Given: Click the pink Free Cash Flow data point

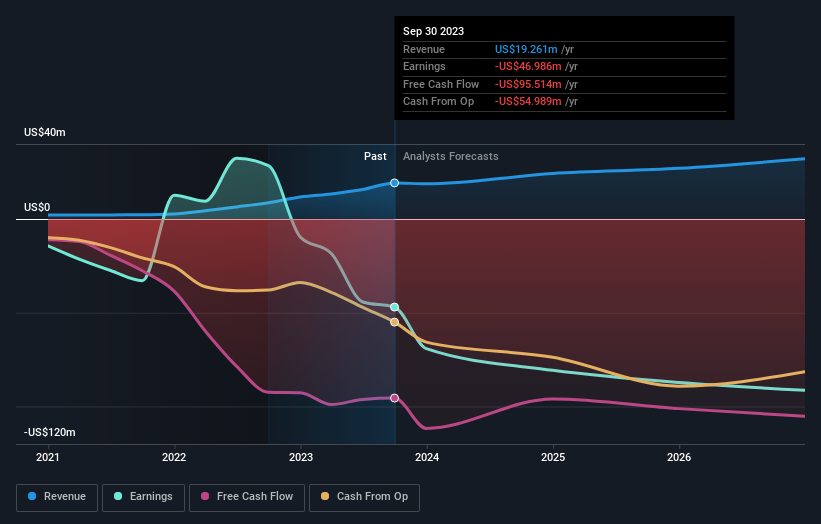Looking at the screenshot, I should click(394, 398).
